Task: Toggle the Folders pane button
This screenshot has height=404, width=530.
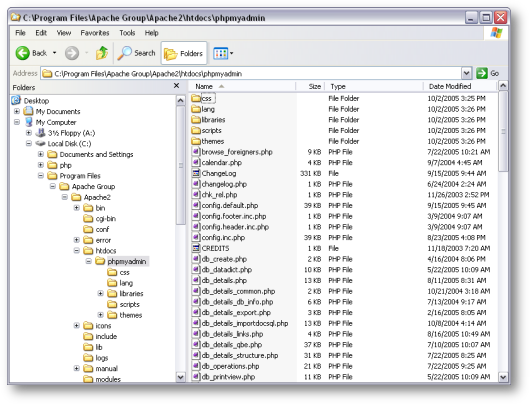Action: (184, 53)
